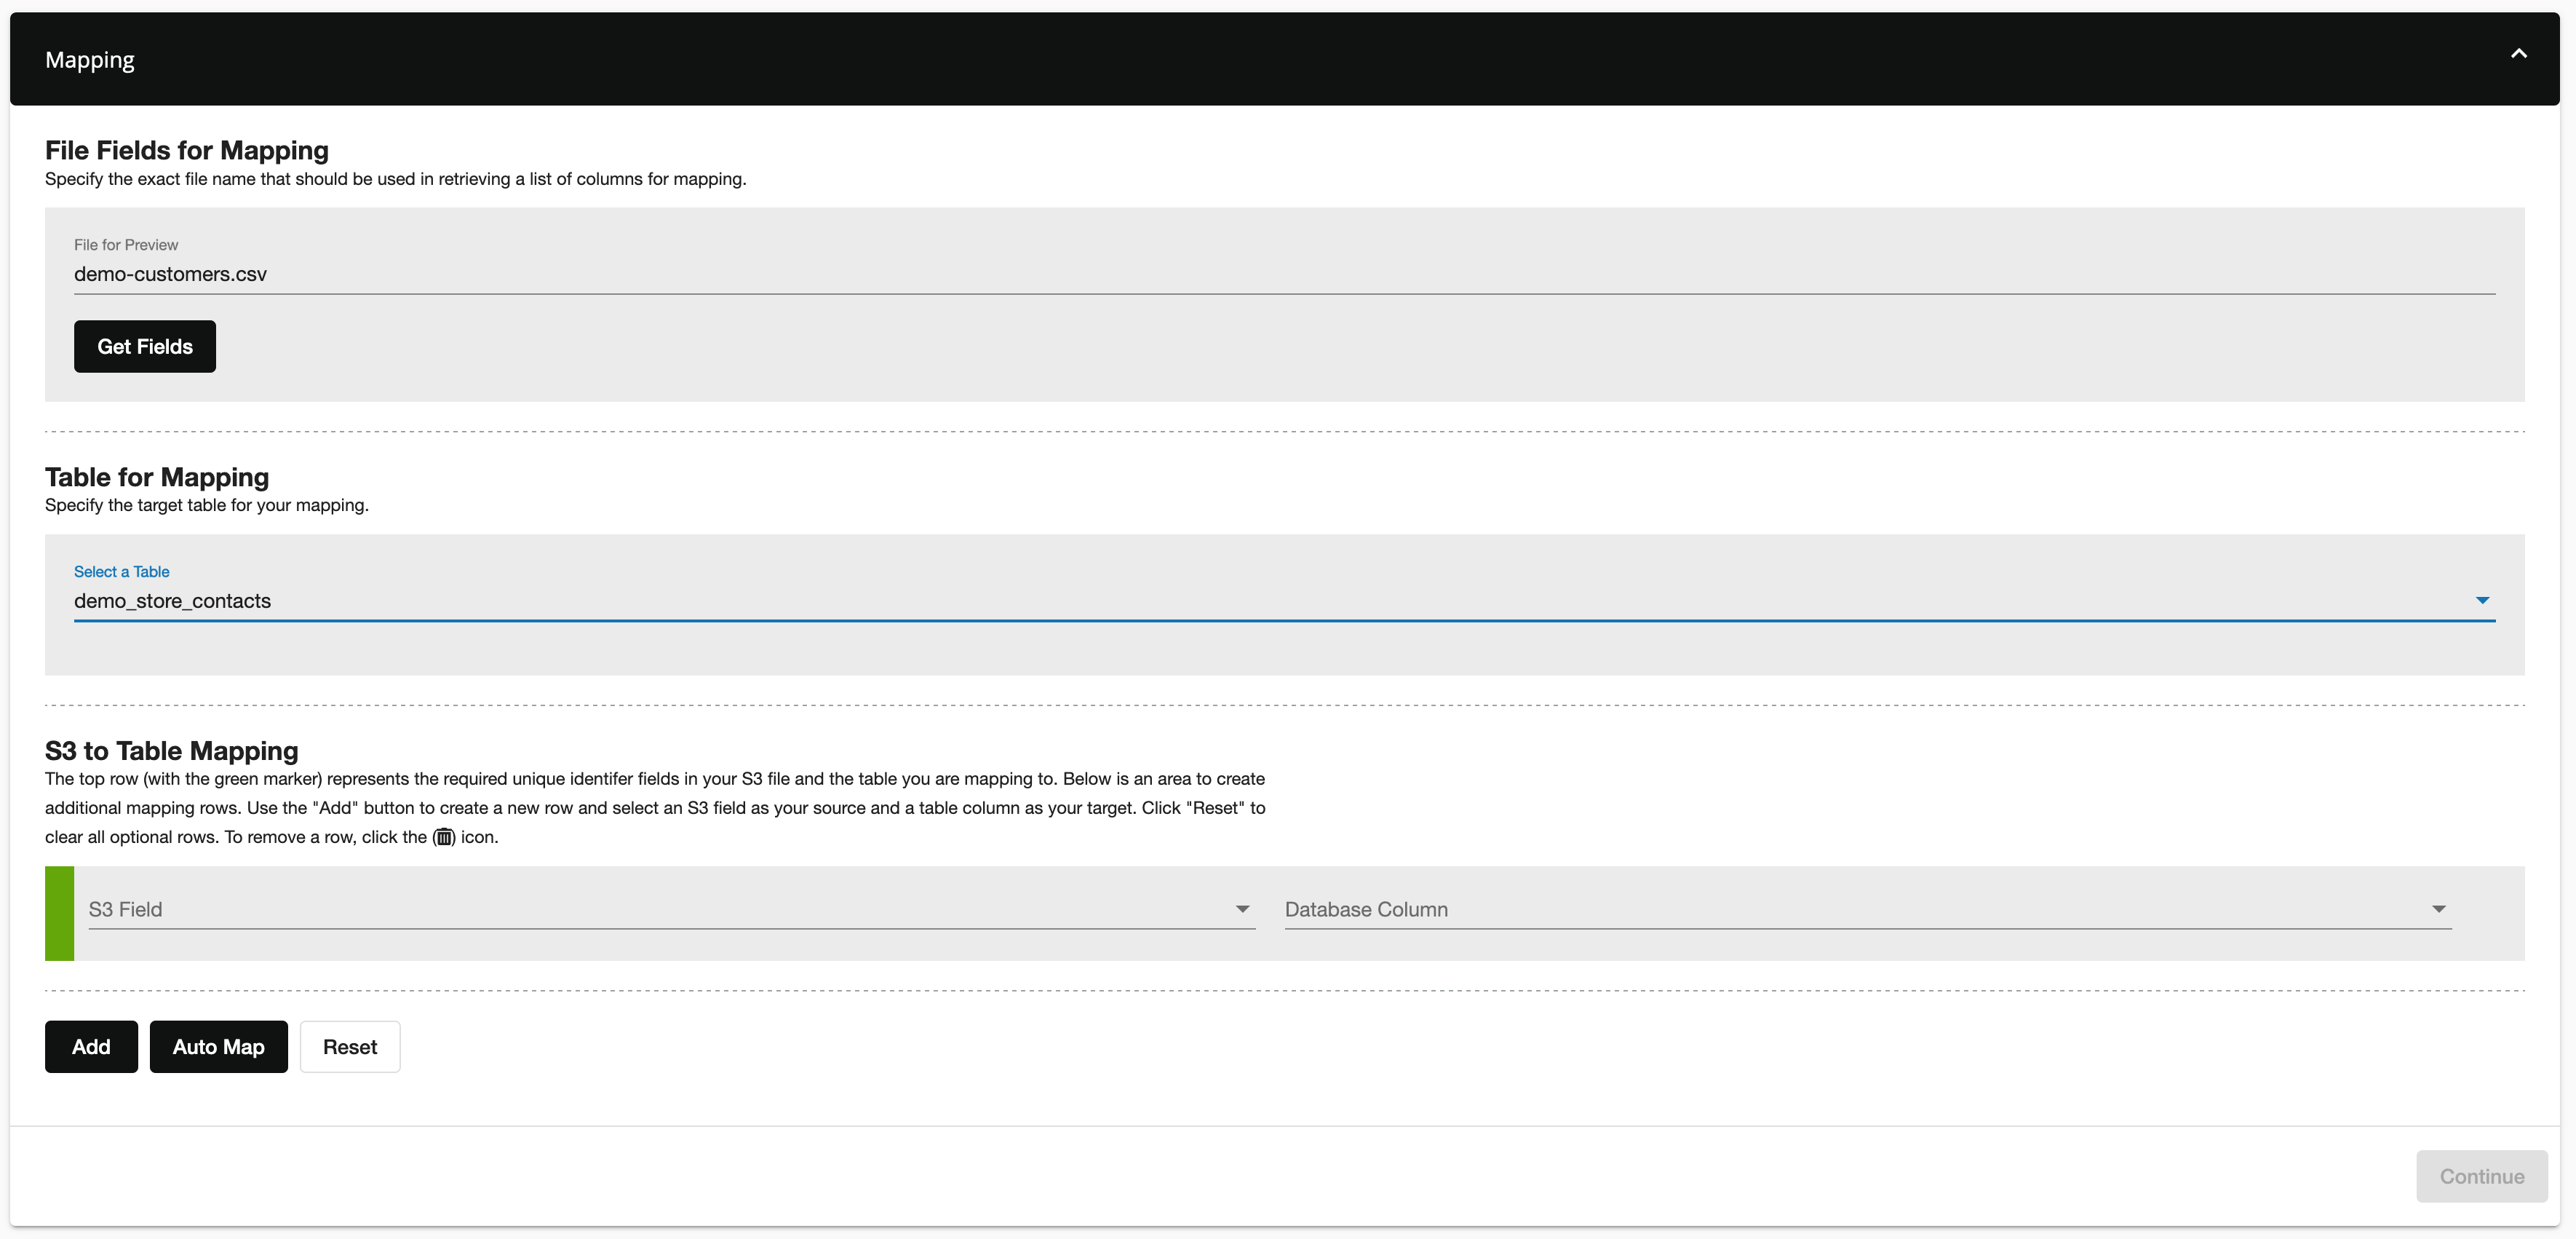Click the Continue button
Screen dimensions: 2576x1239
coord(2481,1176)
